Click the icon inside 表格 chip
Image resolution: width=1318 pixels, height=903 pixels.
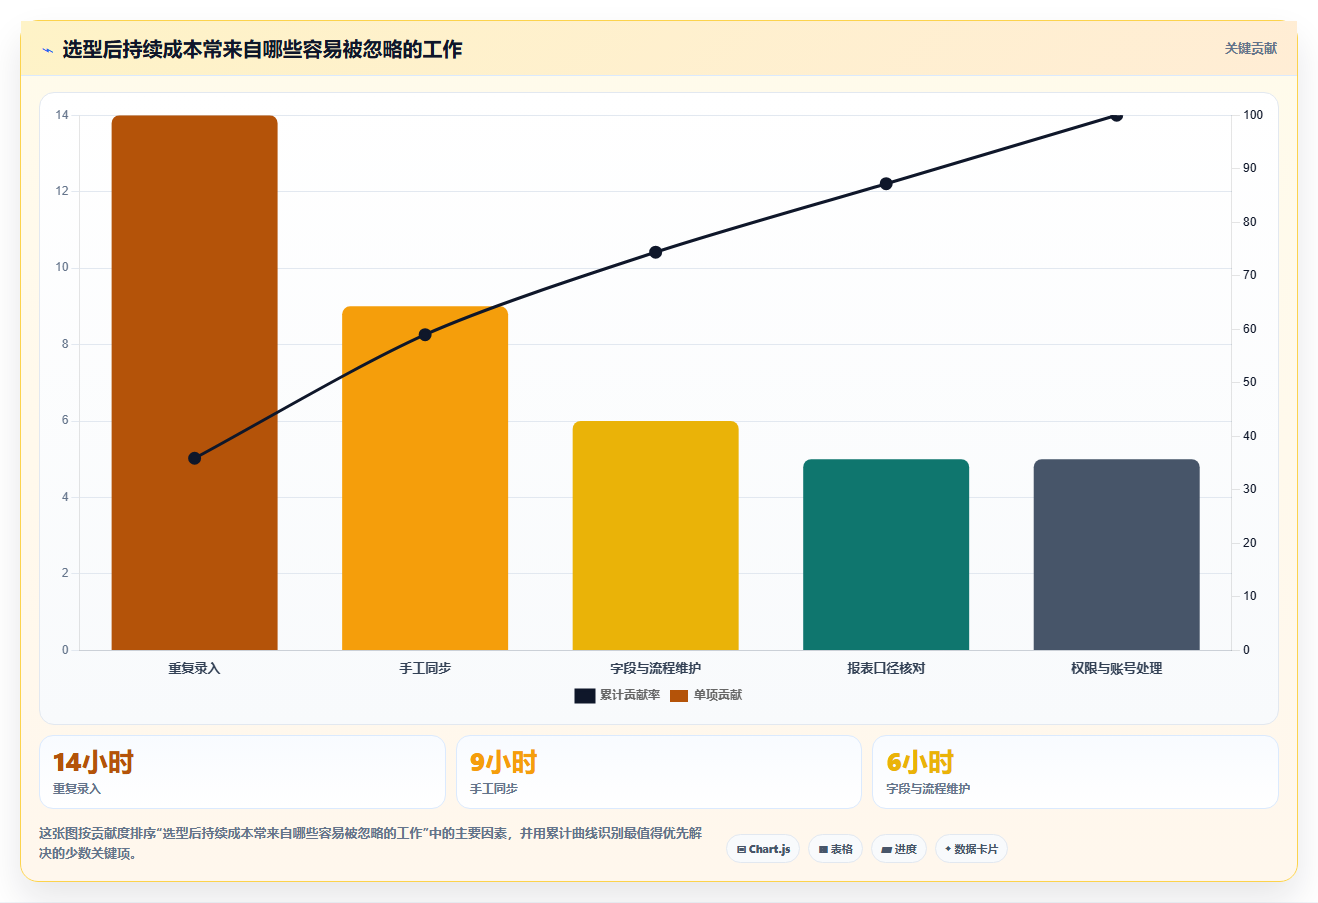click(823, 849)
